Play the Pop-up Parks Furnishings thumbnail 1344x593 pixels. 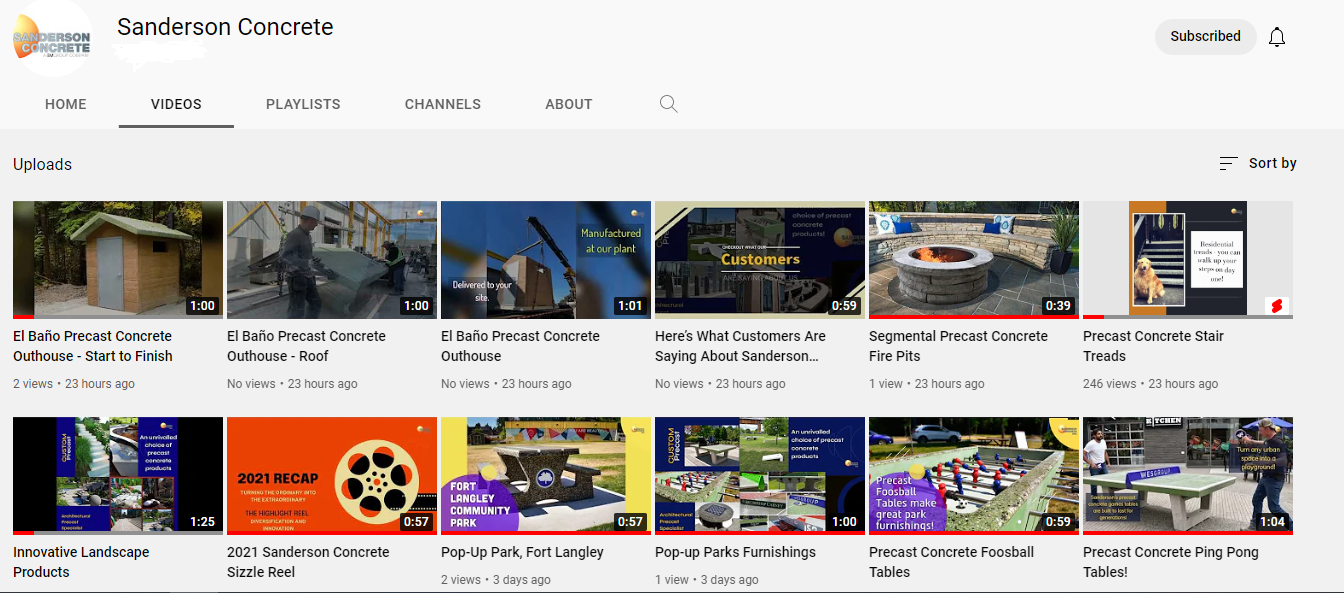tap(760, 476)
